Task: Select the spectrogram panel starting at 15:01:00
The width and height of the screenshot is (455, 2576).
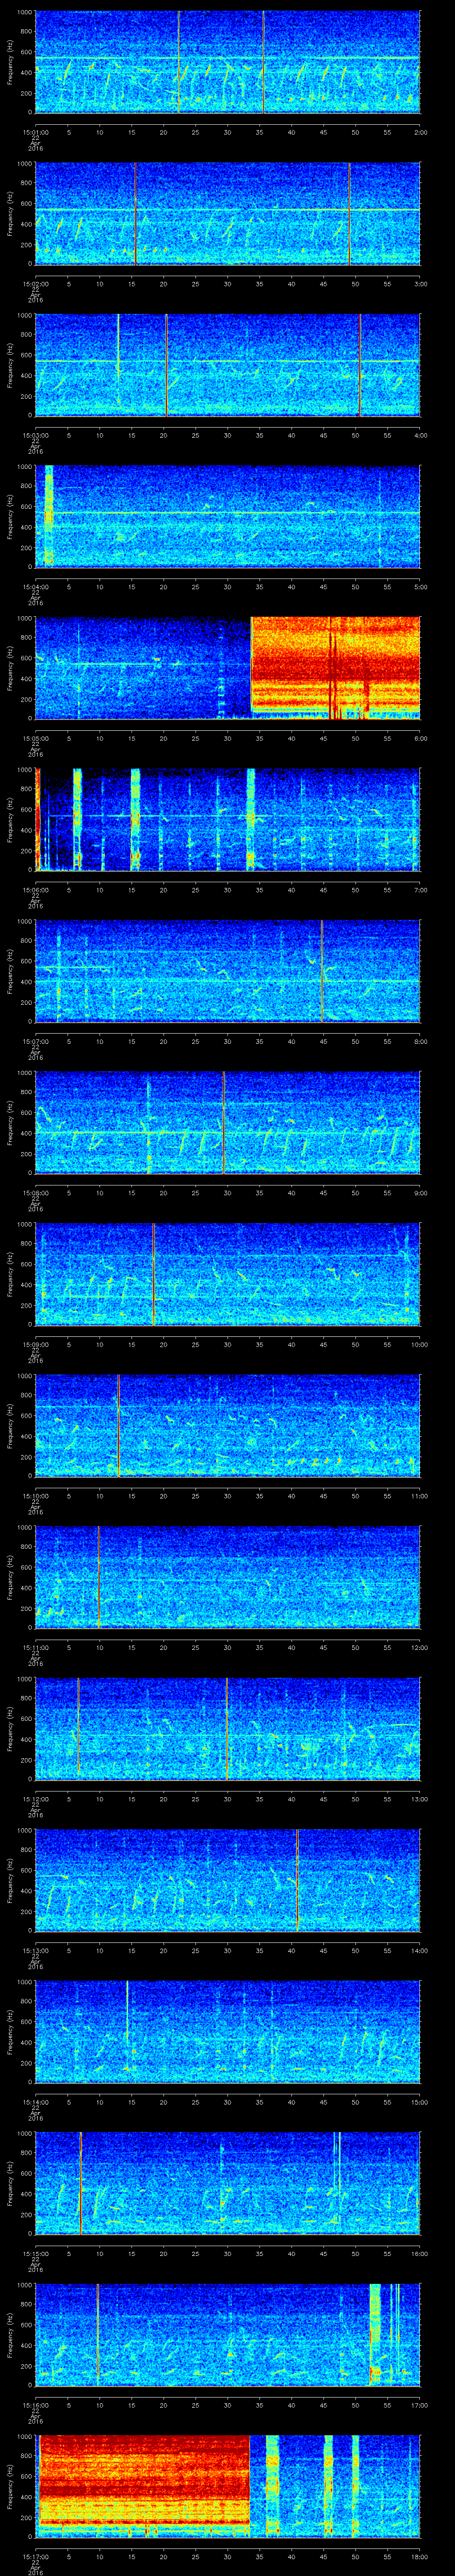Action: (x=228, y=62)
